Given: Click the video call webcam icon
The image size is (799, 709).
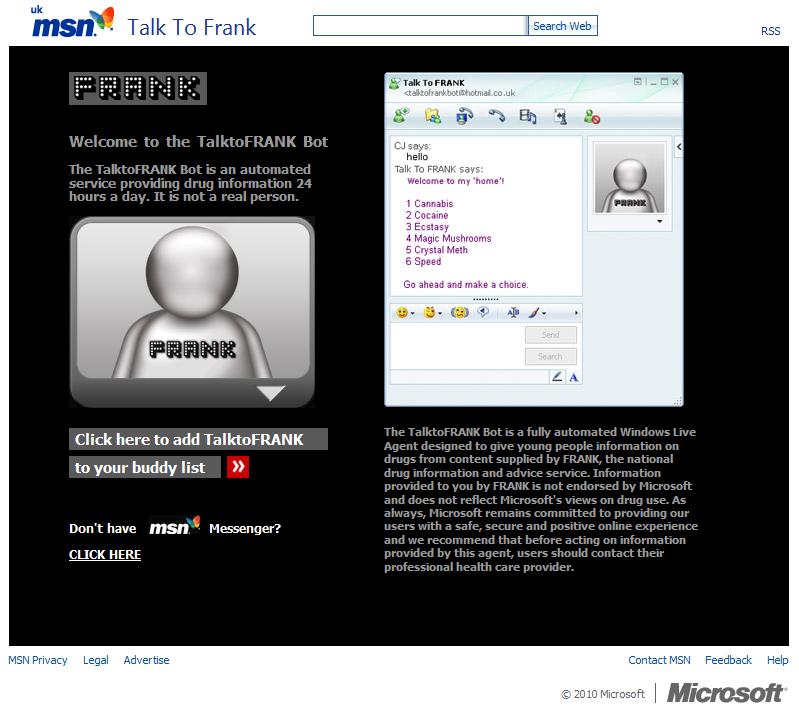Looking at the screenshot, I should click(x=464, y=116).
